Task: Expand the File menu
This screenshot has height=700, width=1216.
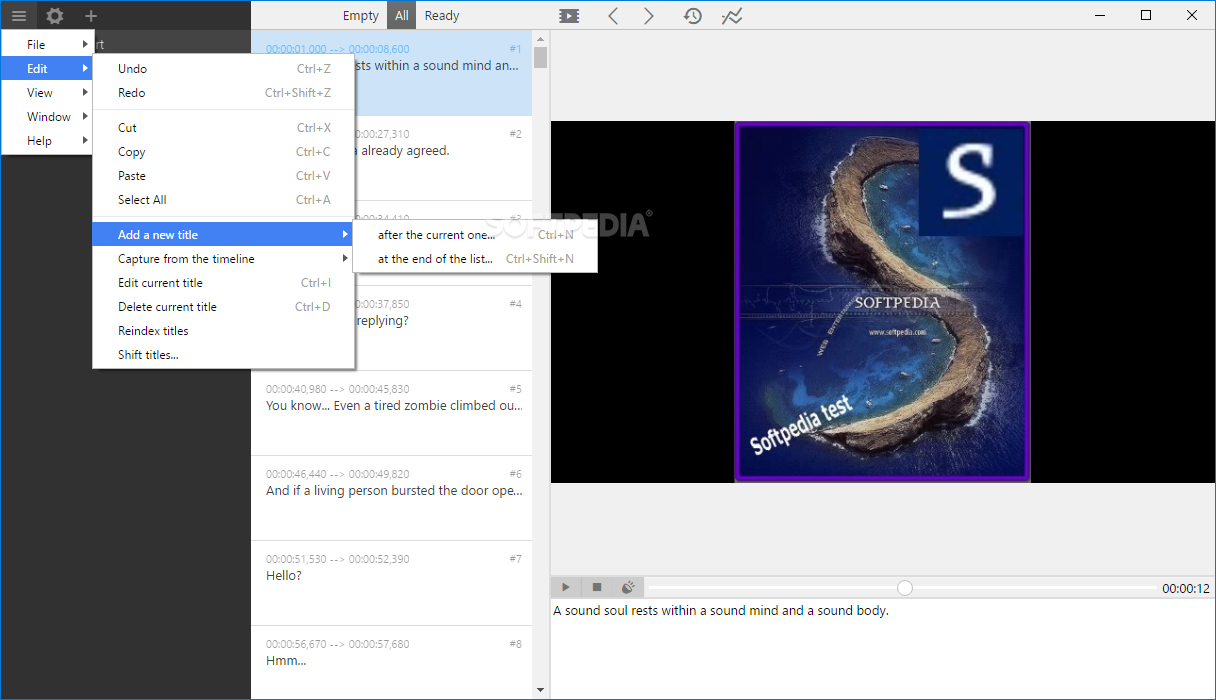Action: (47, 45)
